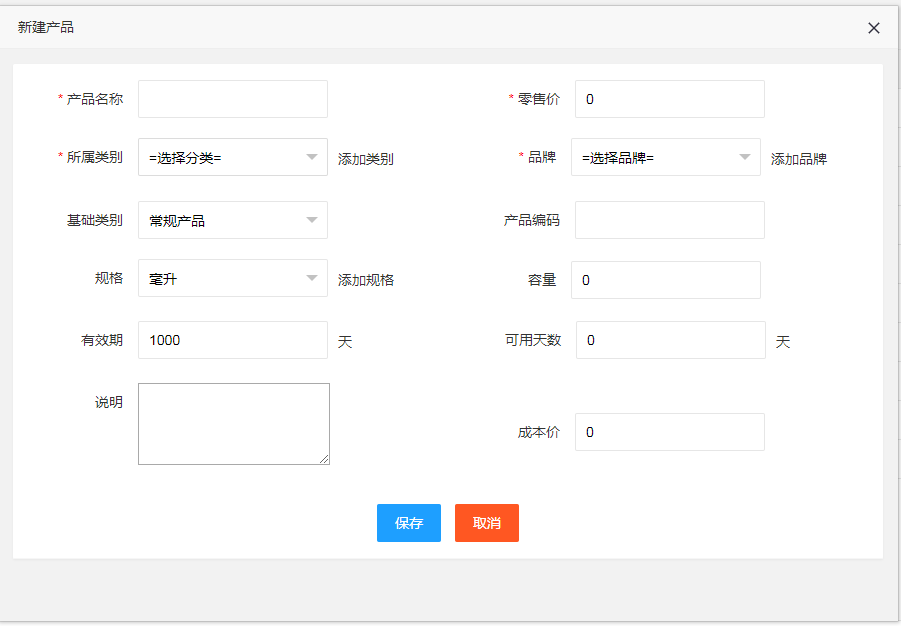Open the 基础类别 dropdown
Screen dimensions: 901x626
pyautogui.click(x=232, y=220)
